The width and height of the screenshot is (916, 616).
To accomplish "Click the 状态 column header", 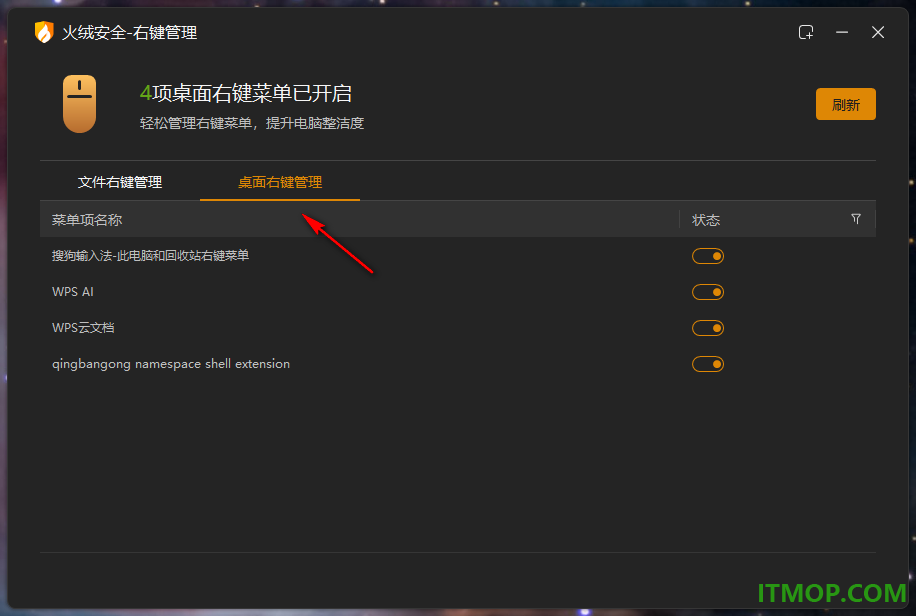I will pyautogui.click(x=706, y=220).
